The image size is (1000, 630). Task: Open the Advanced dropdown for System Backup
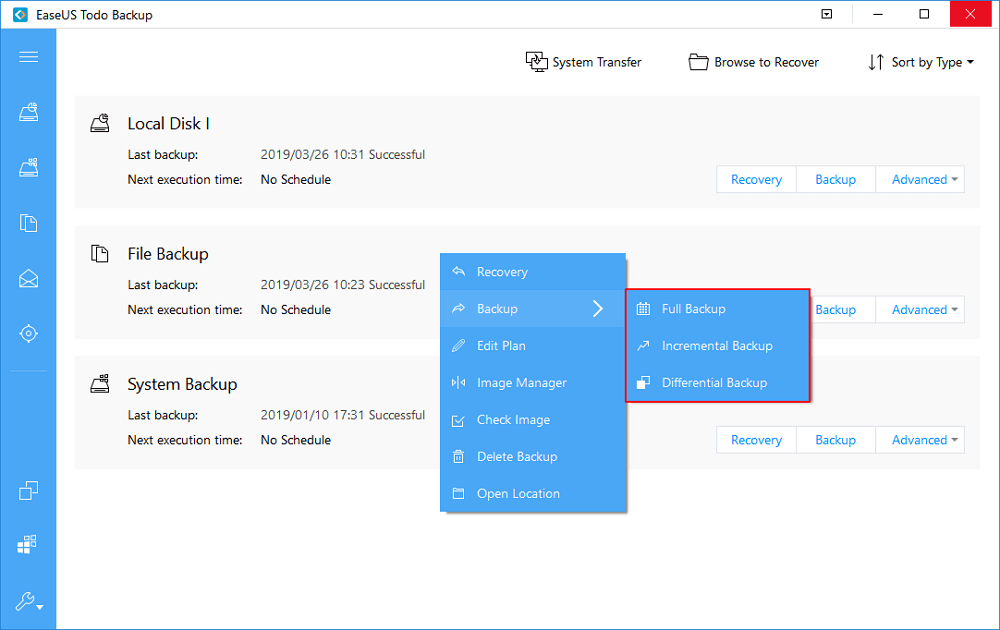click(919, 439)
